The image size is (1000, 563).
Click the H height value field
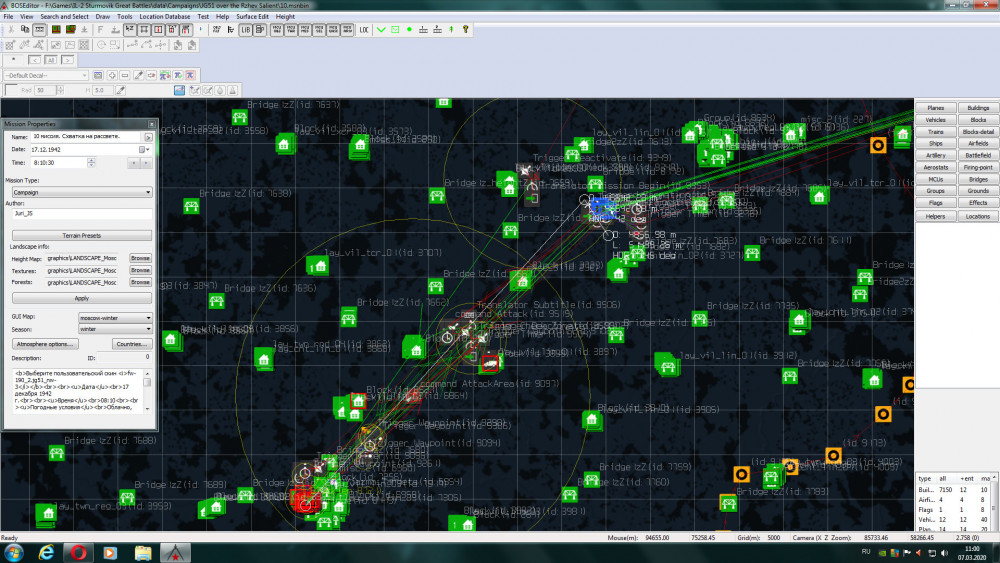click(103, 91)
